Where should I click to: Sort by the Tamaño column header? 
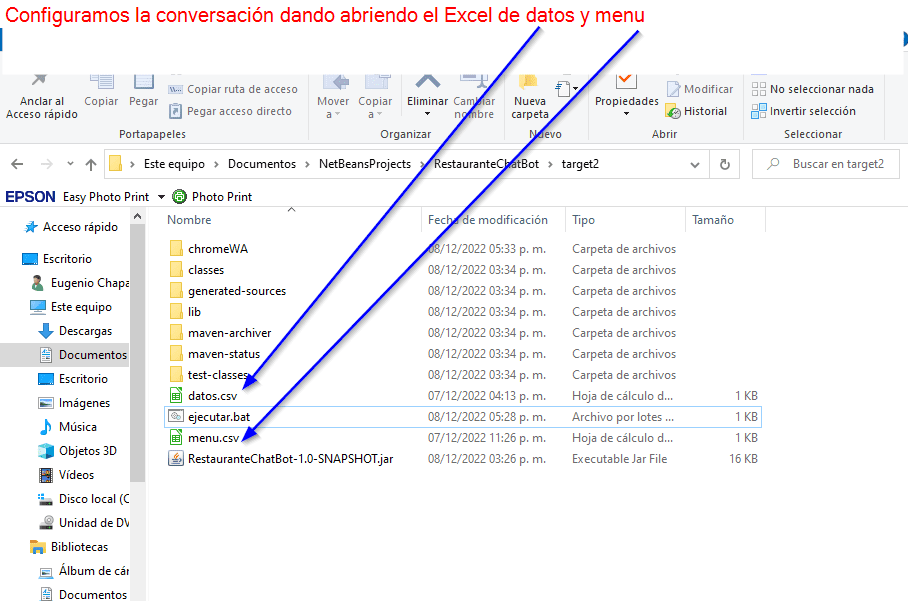click(x=713, y=220)
